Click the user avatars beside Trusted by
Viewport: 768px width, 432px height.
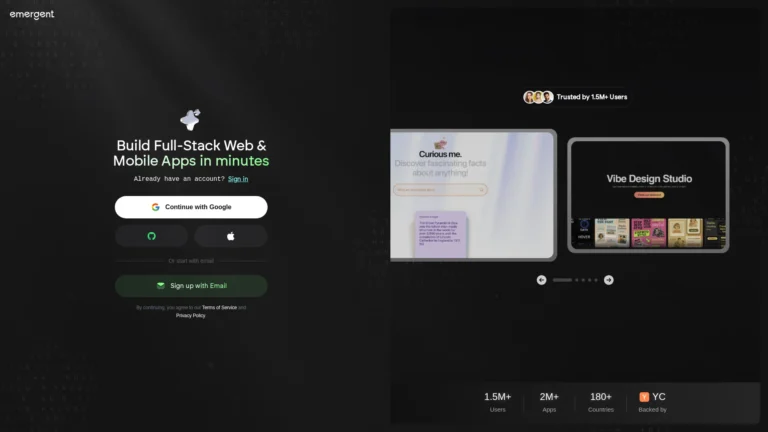click(x=538, y=97)
